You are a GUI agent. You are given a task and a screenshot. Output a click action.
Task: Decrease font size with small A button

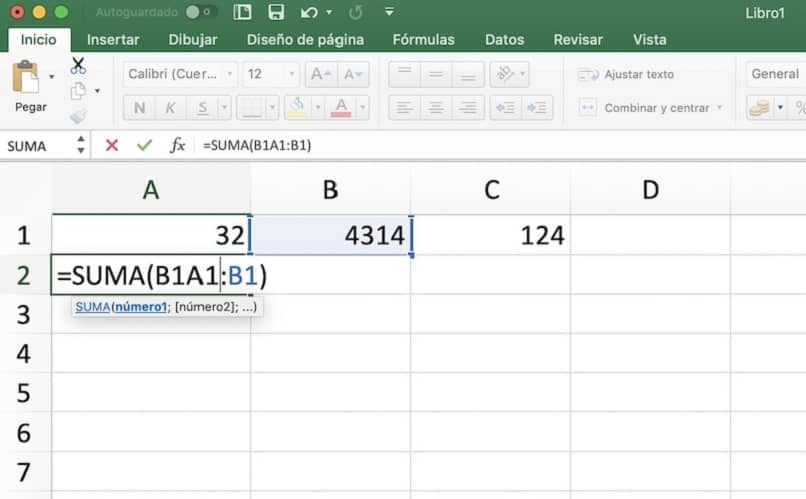(x=353, y=75)
